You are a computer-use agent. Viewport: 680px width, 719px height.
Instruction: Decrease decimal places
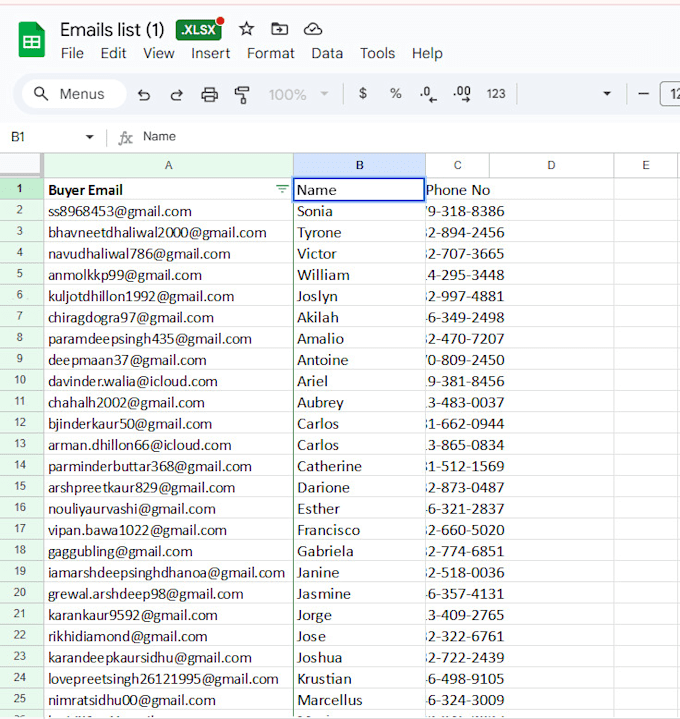click(x=428, y=94)
